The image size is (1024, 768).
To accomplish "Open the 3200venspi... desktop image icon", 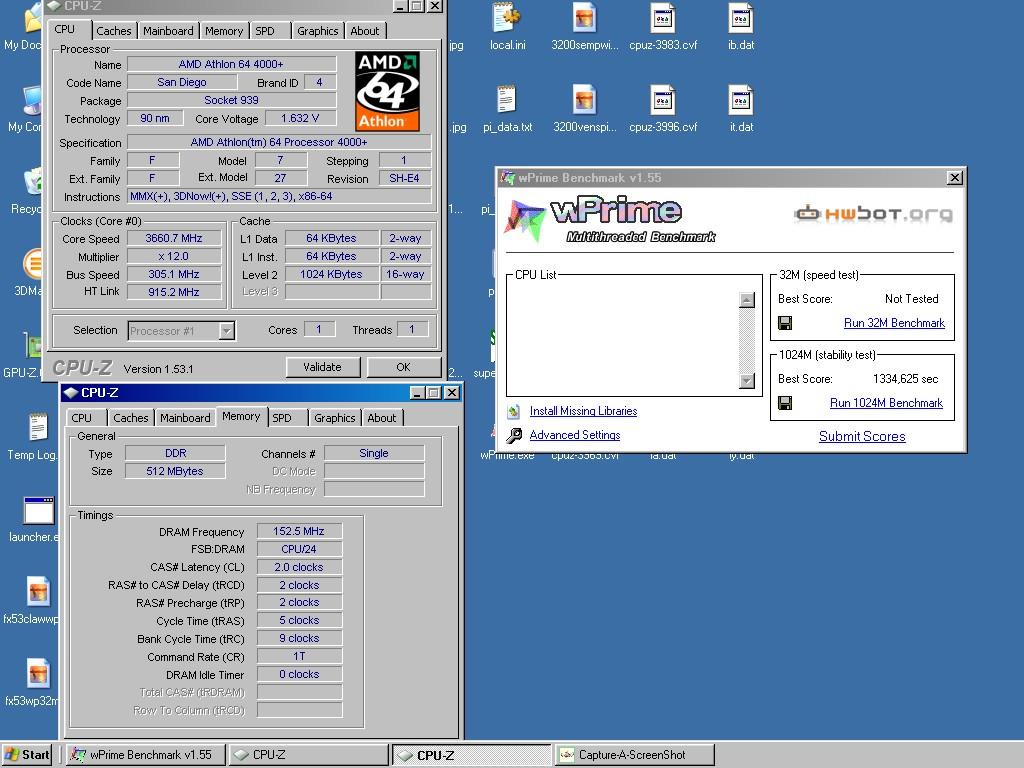I will point(584,100).
